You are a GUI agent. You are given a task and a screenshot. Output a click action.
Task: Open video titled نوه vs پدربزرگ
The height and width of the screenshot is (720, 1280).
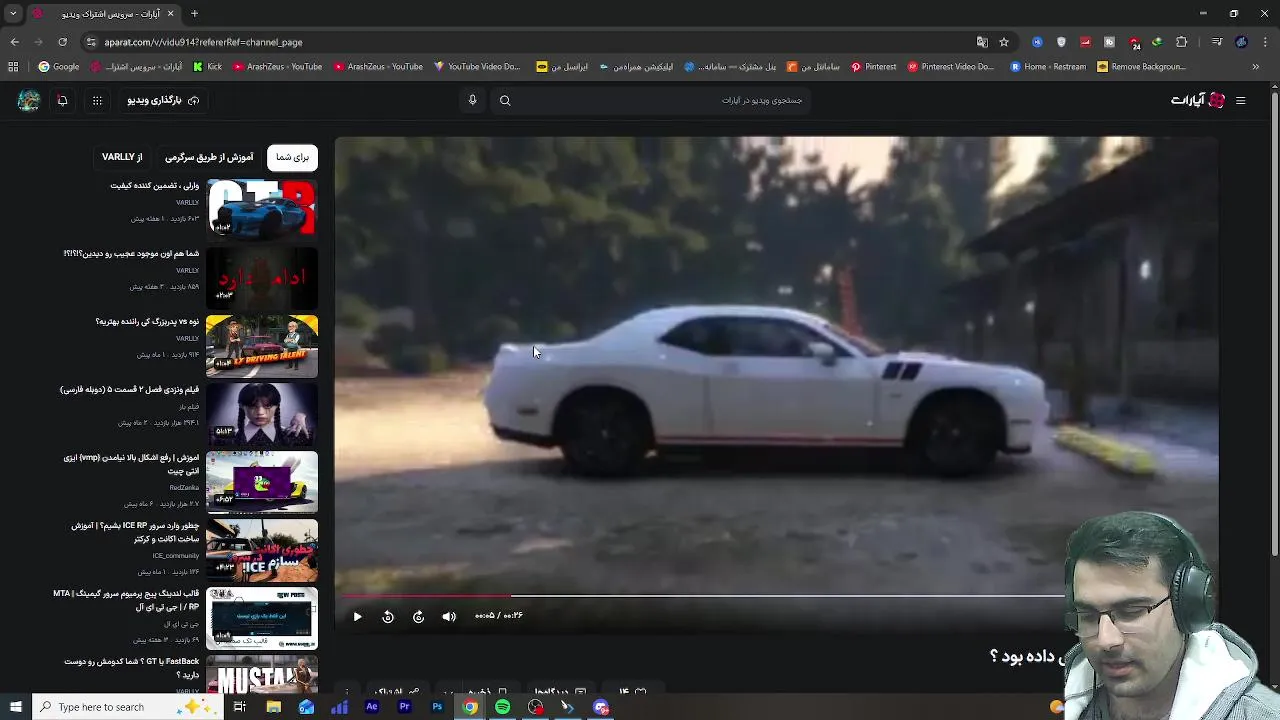tap(147, 322)
